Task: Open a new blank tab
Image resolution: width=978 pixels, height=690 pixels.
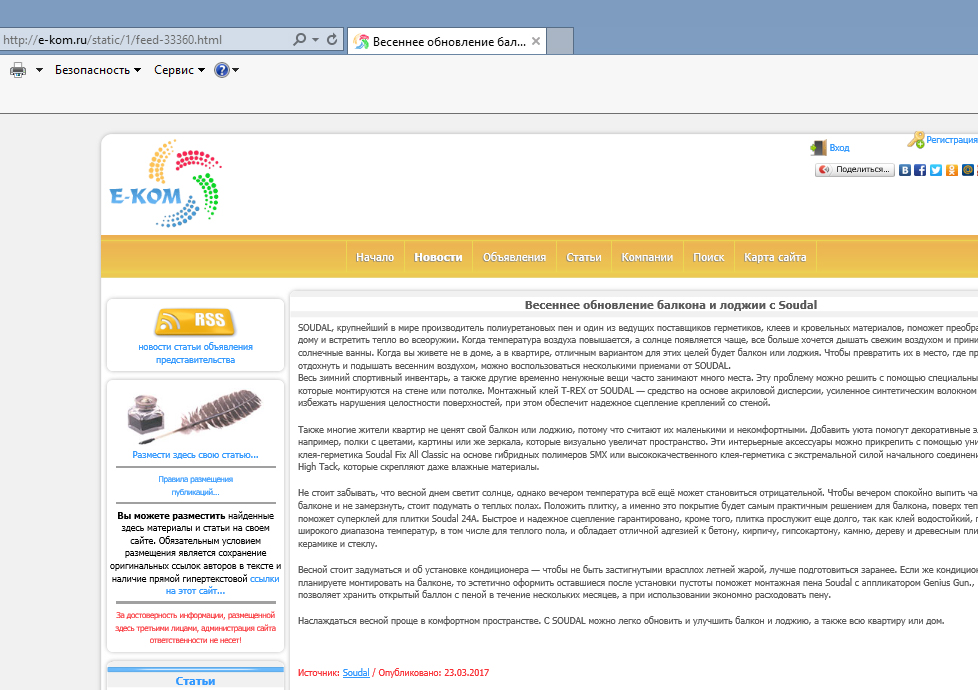Action: tap(559, 41)
